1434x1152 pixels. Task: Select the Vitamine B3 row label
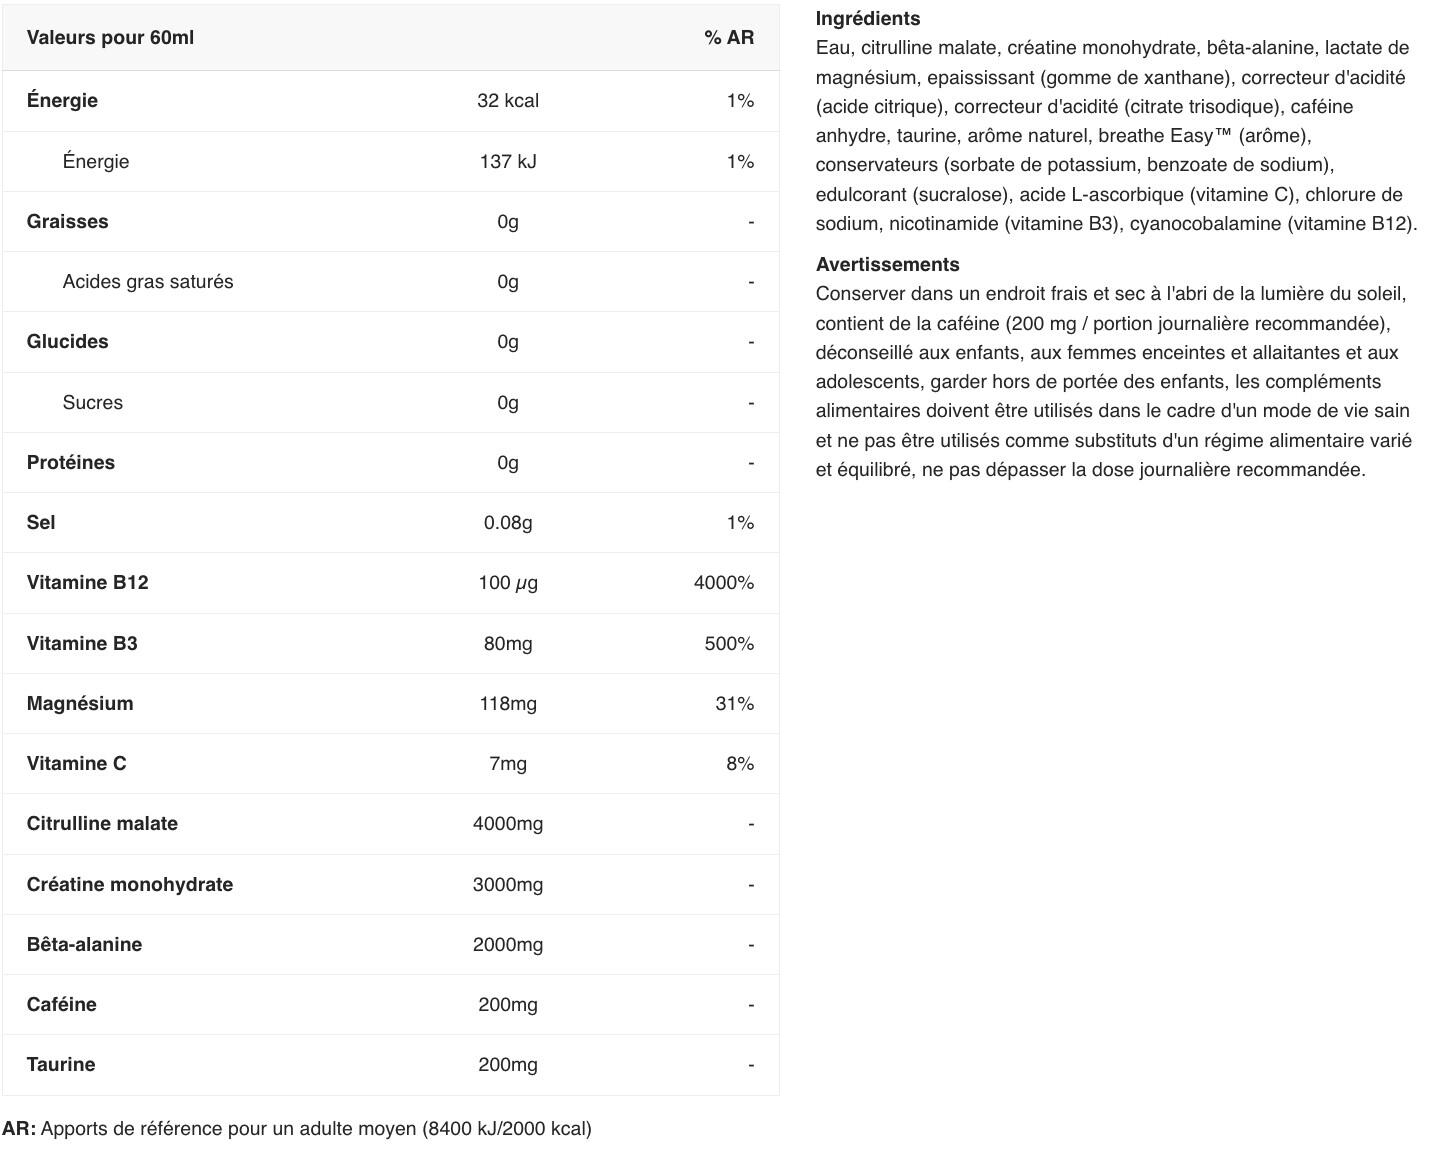pos(82,644)
